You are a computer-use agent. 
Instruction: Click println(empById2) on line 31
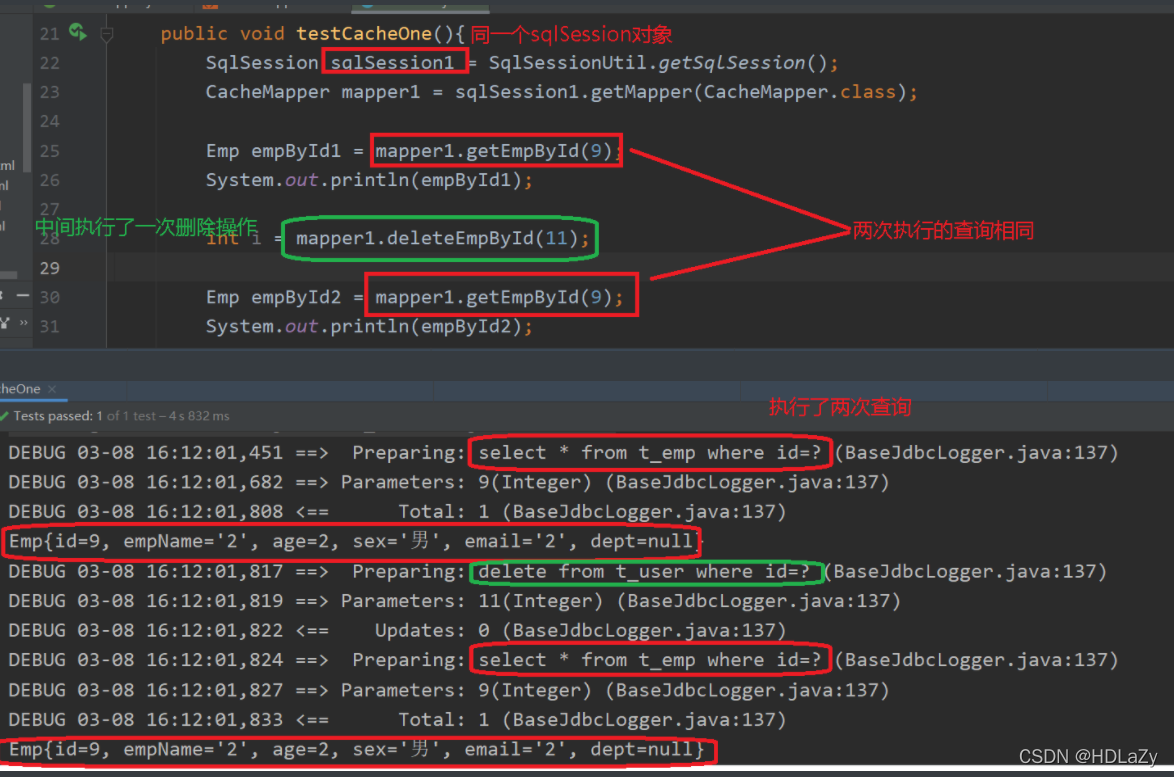pos(425,327)
